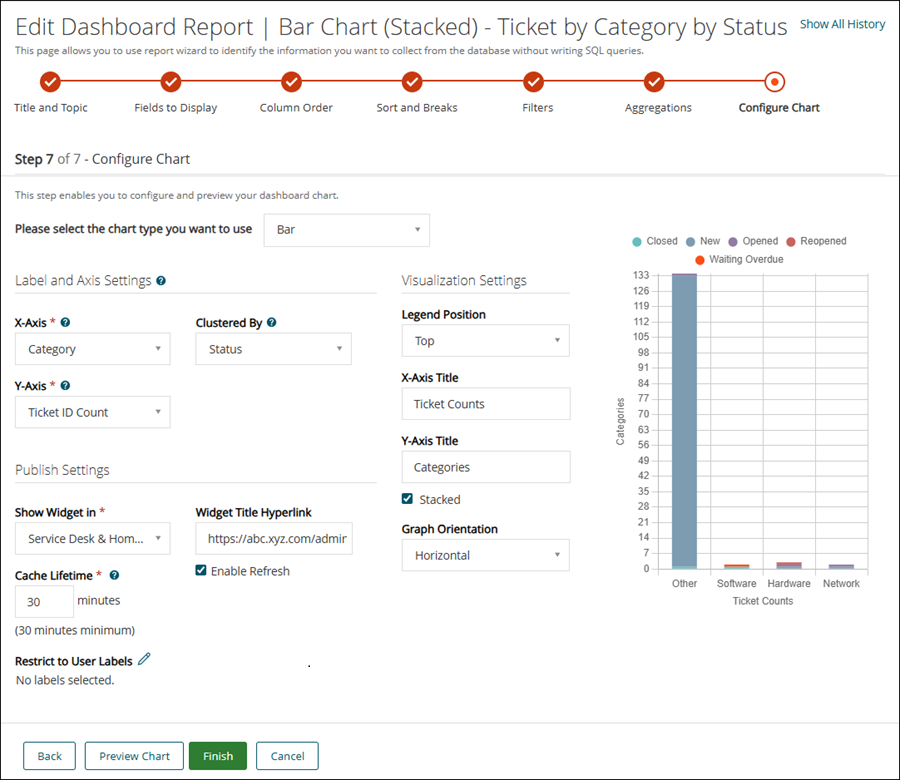This screenshot has height=780, width=900.
Task: Click pencil icon to edit user labels
Action: [144, 659]
